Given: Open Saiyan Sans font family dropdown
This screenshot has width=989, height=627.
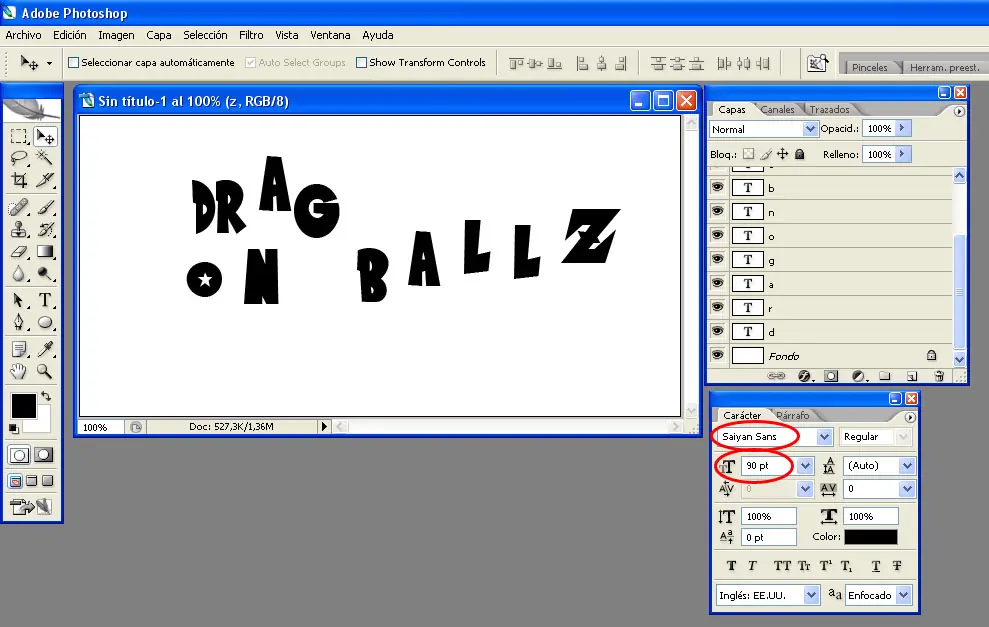Looking at the screenshot, I should (x=824, y=437).
